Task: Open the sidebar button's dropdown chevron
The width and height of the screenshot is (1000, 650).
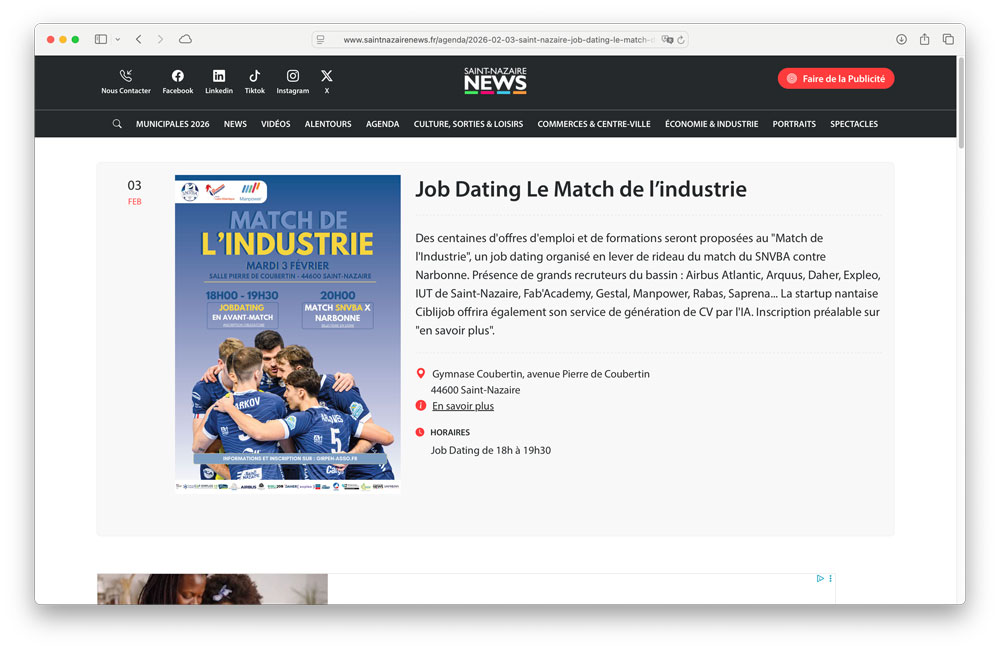Action: 116,40
